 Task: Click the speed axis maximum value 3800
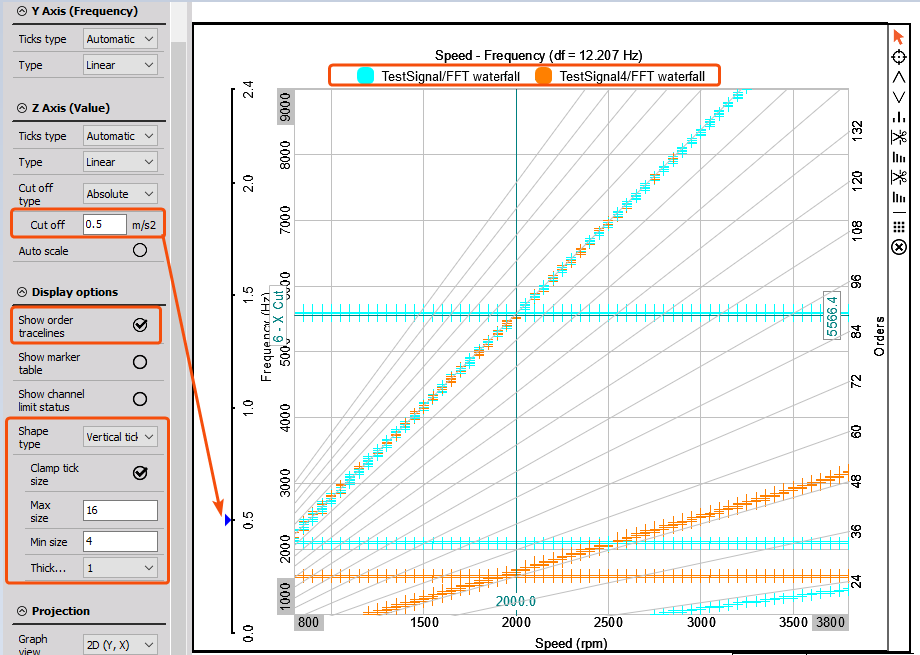[x=830, y=622]
